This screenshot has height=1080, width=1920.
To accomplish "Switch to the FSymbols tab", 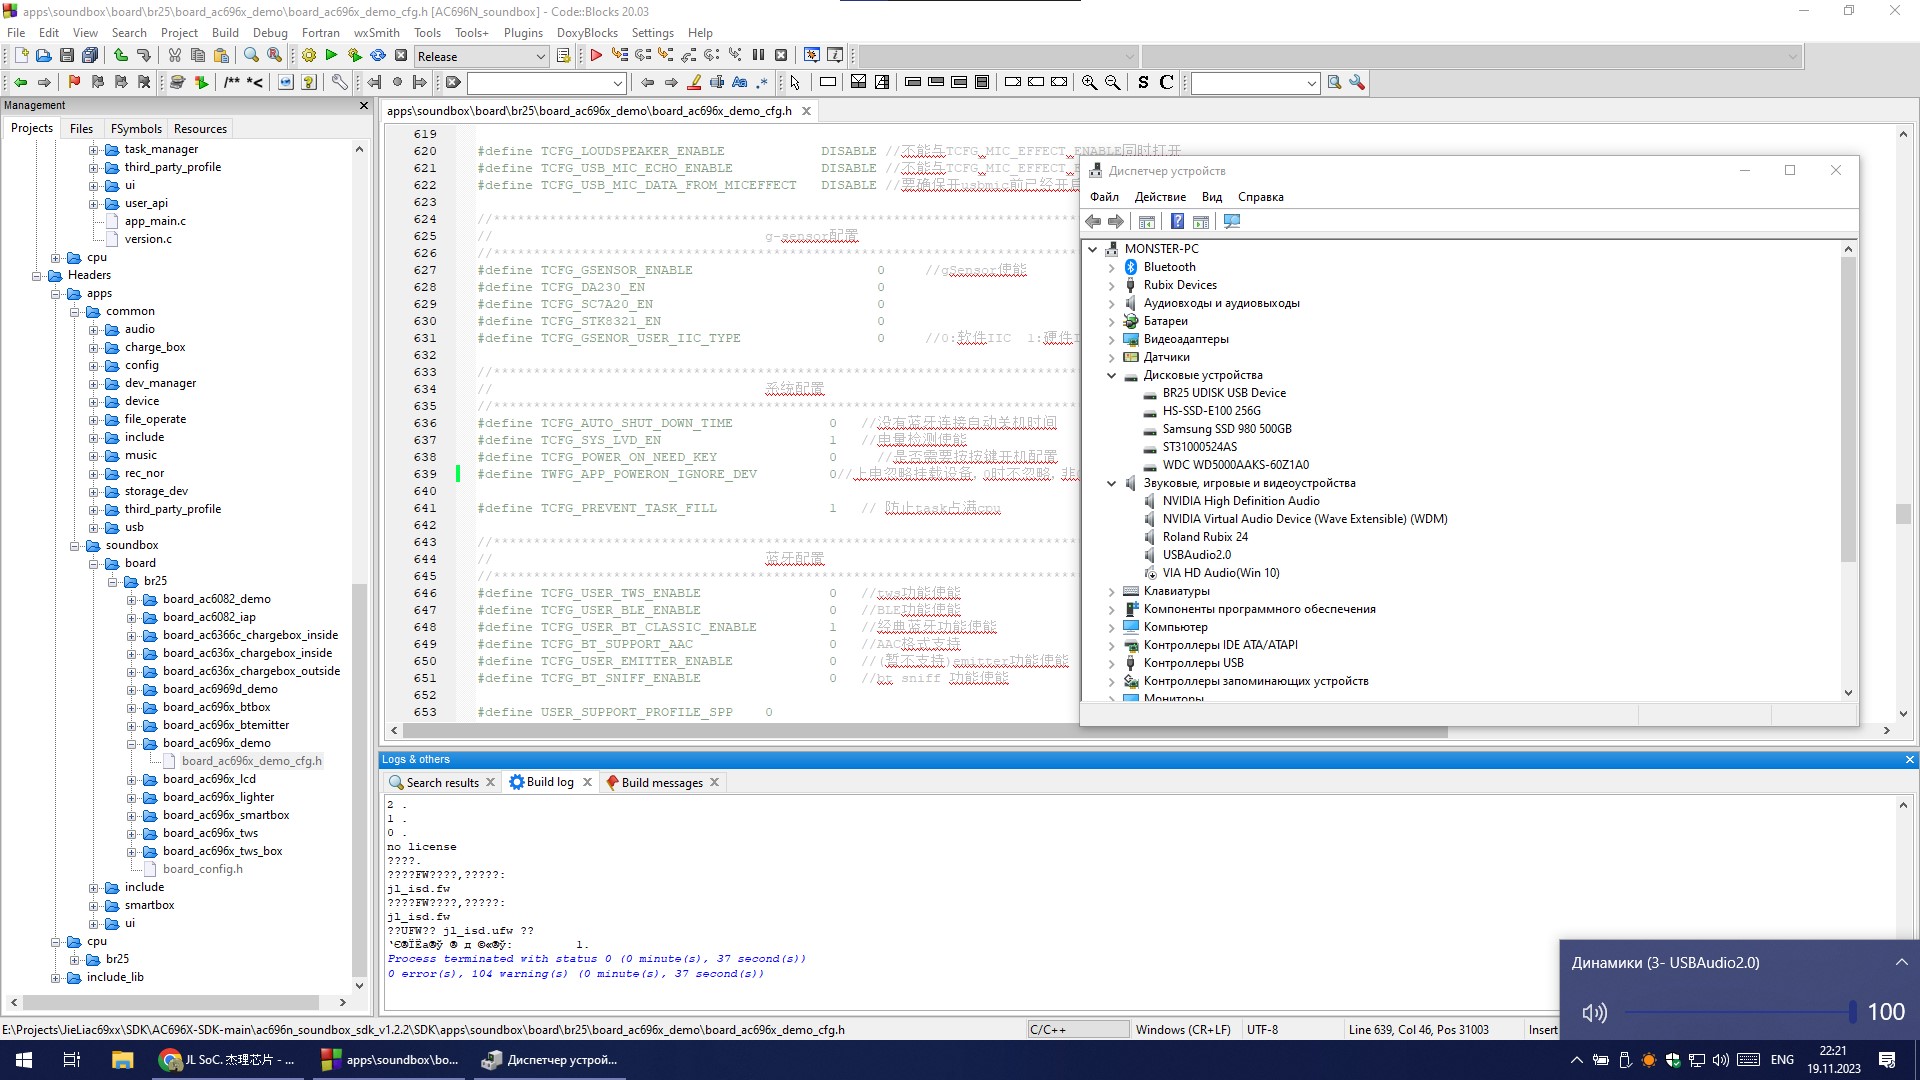I will point(136,129).
